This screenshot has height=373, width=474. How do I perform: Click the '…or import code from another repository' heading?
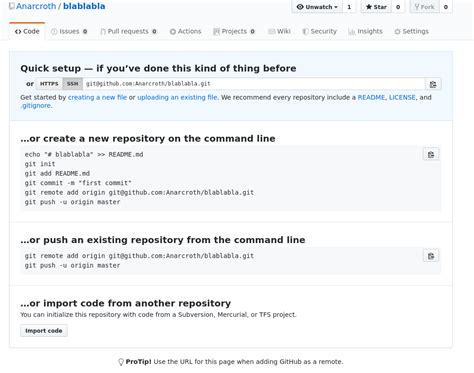click(125, 303)
